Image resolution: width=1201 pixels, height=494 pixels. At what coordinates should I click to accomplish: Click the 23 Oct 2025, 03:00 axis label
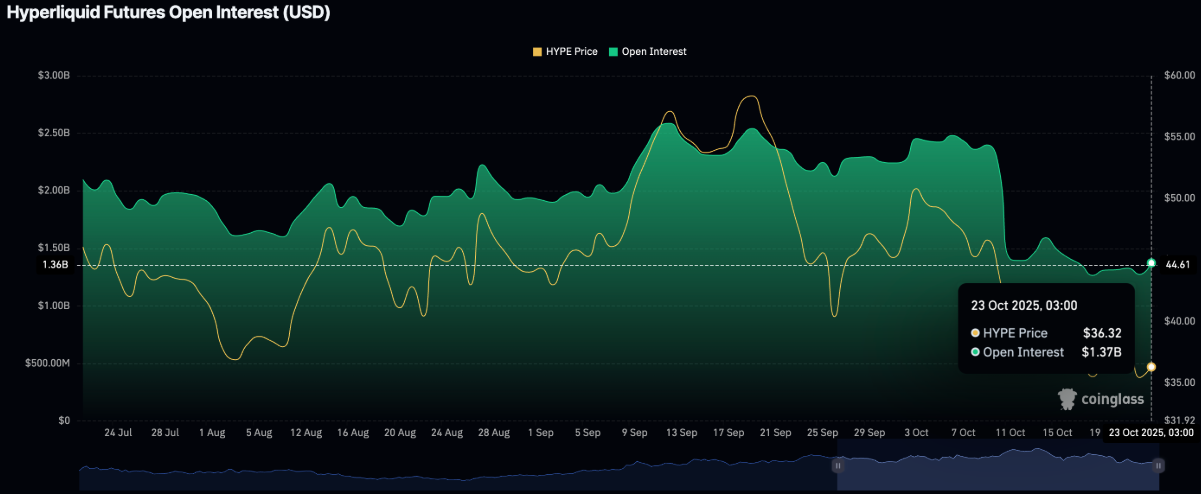[x=1150, y=433]
